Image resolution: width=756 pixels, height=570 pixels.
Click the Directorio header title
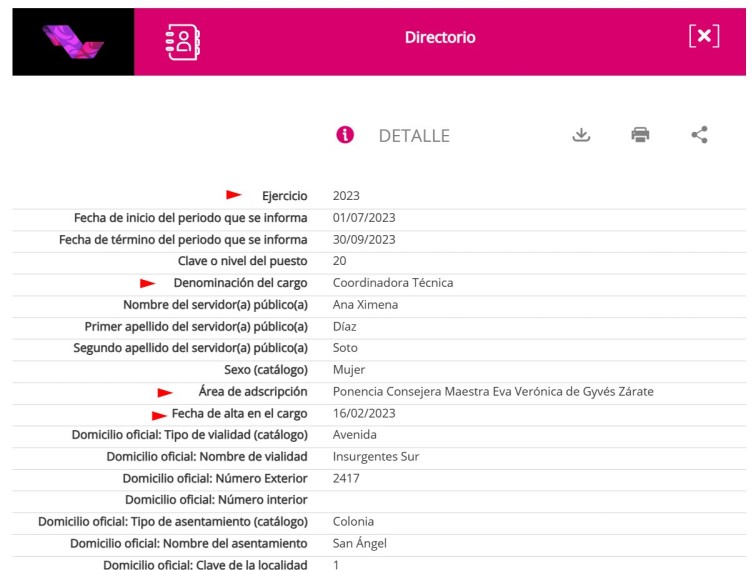pos(440,38)
